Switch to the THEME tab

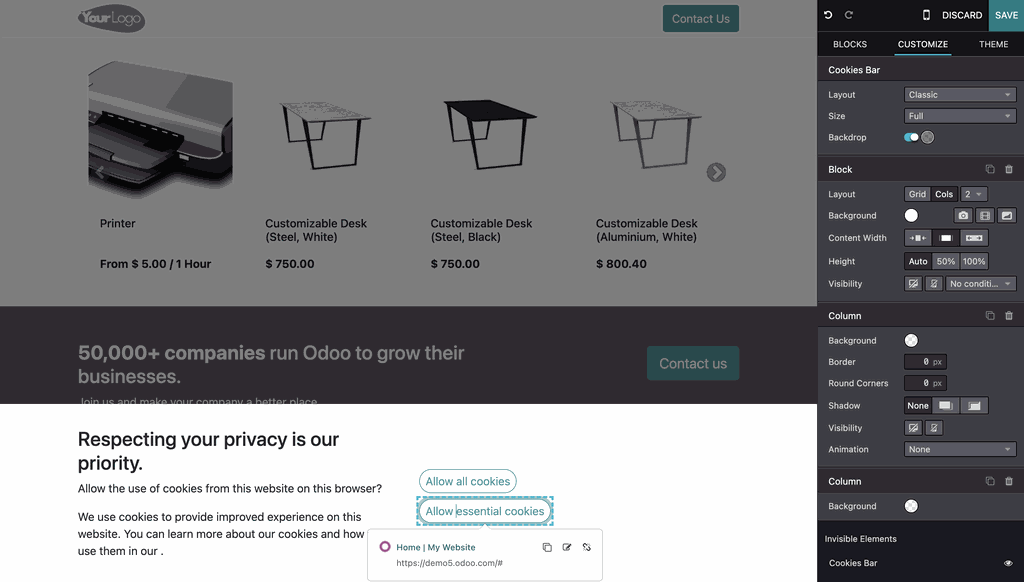(x=993, y=44)
